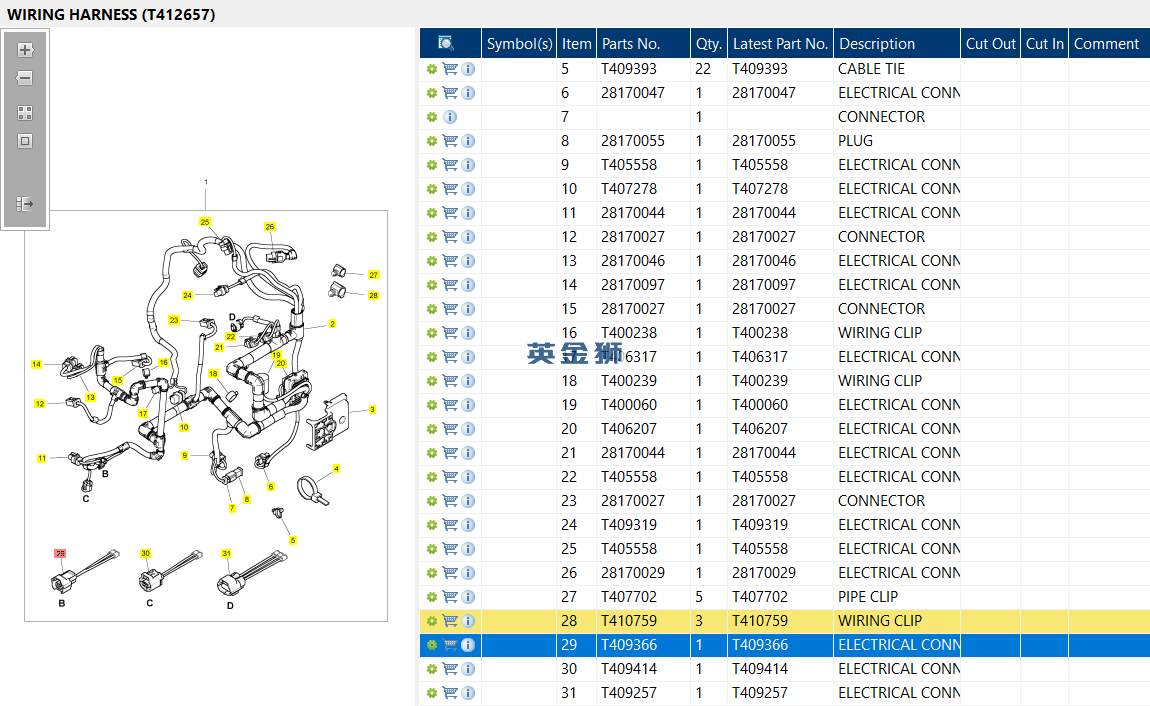Click the green gear for item 6

click(432, 93)
